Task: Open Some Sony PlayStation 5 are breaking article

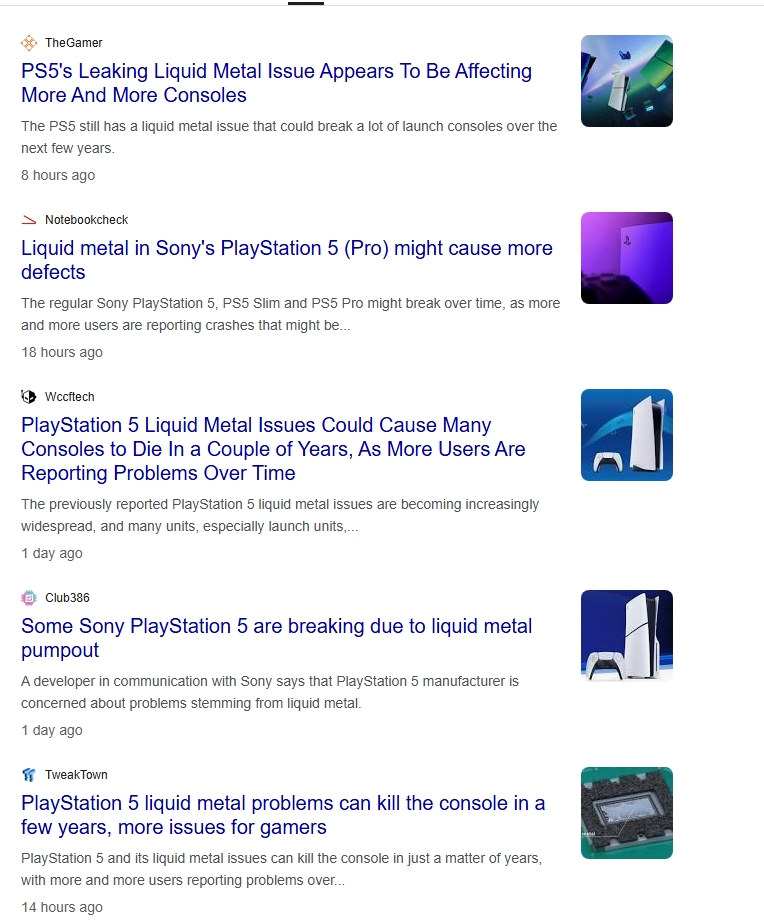Action: [276, 638]
